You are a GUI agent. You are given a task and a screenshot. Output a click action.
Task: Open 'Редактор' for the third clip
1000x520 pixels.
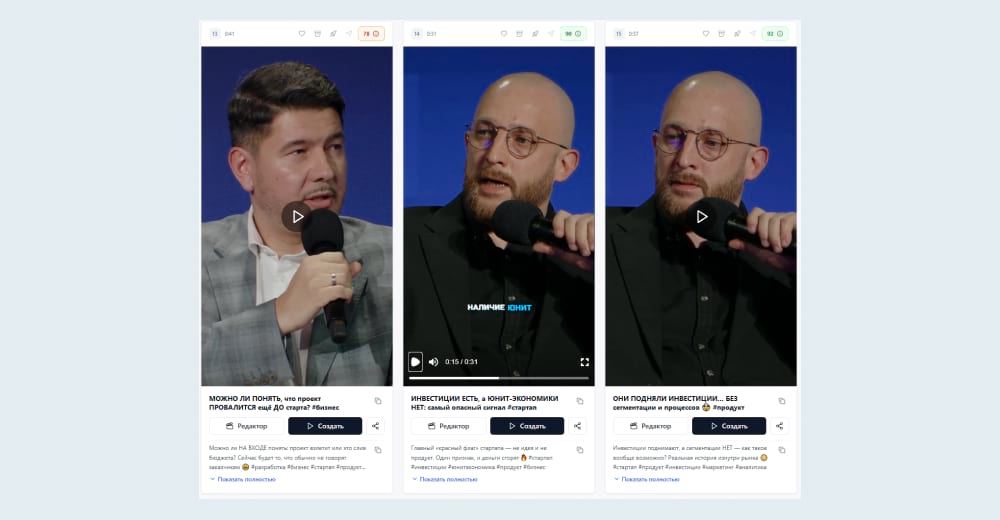click(x=651, y=426)
